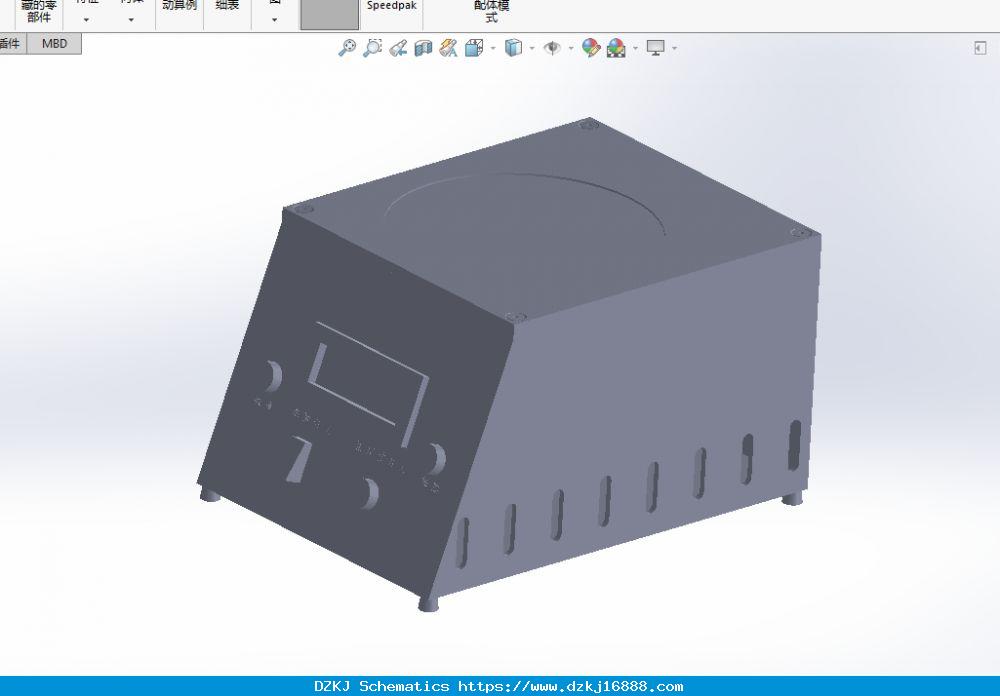The height and width of the screenshot is (696, 1000).
Task: Open the dropdown arrow left of Speedpak
Action: pyautogui.click(x=274, y=20)
